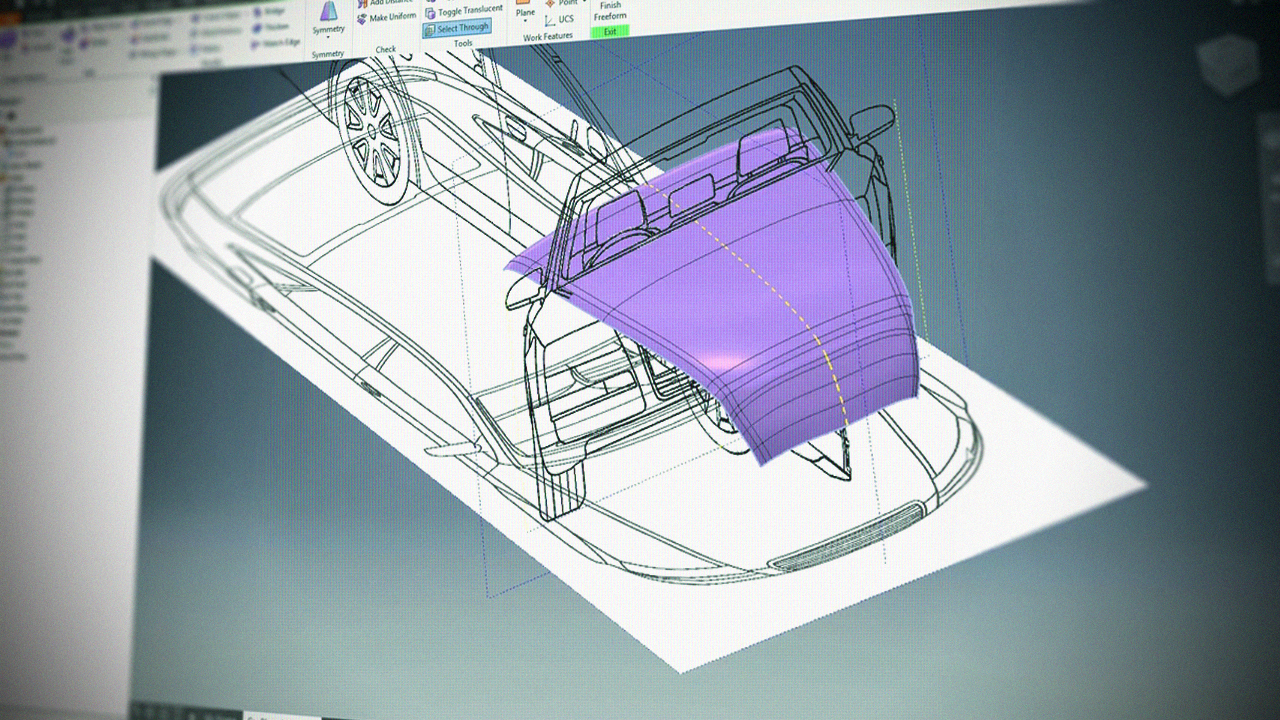
Task: Expand the Plane dropdown arrow
Action: [x=524, y=23]
